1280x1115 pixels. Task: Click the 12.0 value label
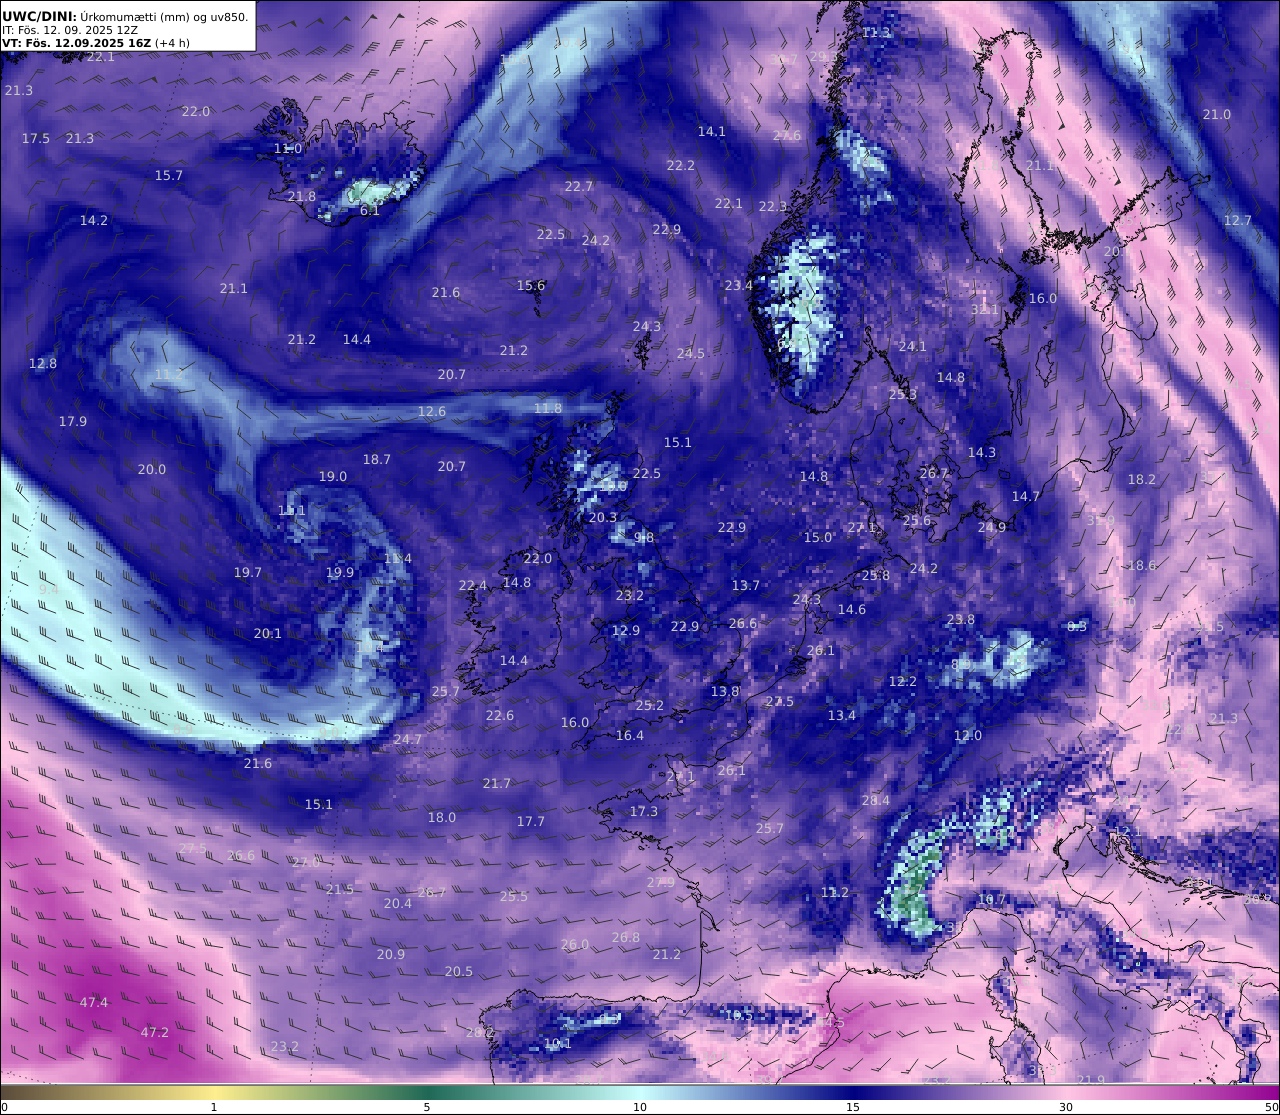968,735
